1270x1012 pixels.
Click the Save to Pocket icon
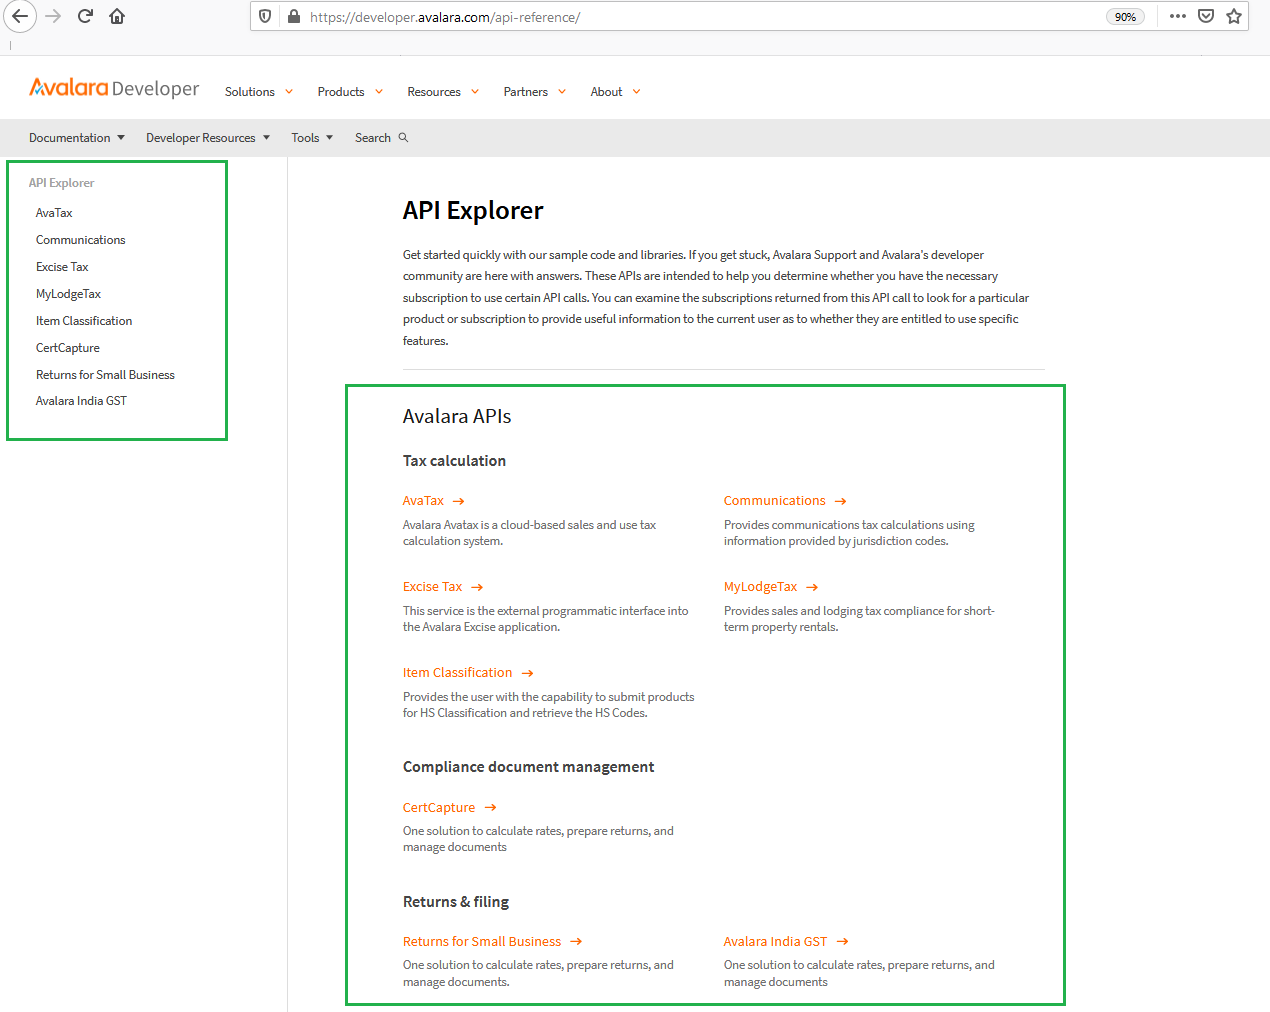(x=1206, y=16)
